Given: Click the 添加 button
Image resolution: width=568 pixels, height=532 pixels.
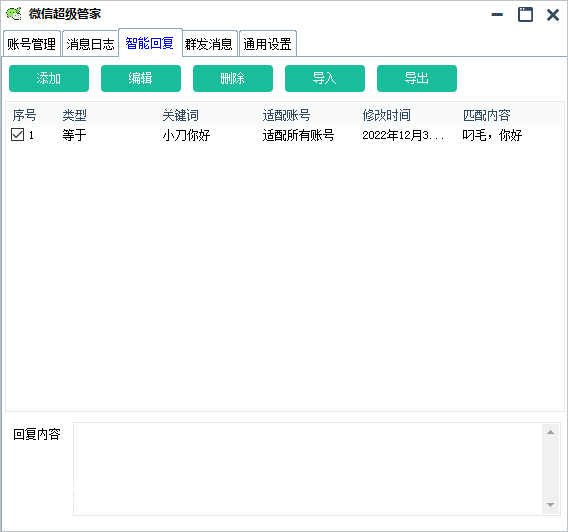Looking at the screenshot, I should (49, 78).
